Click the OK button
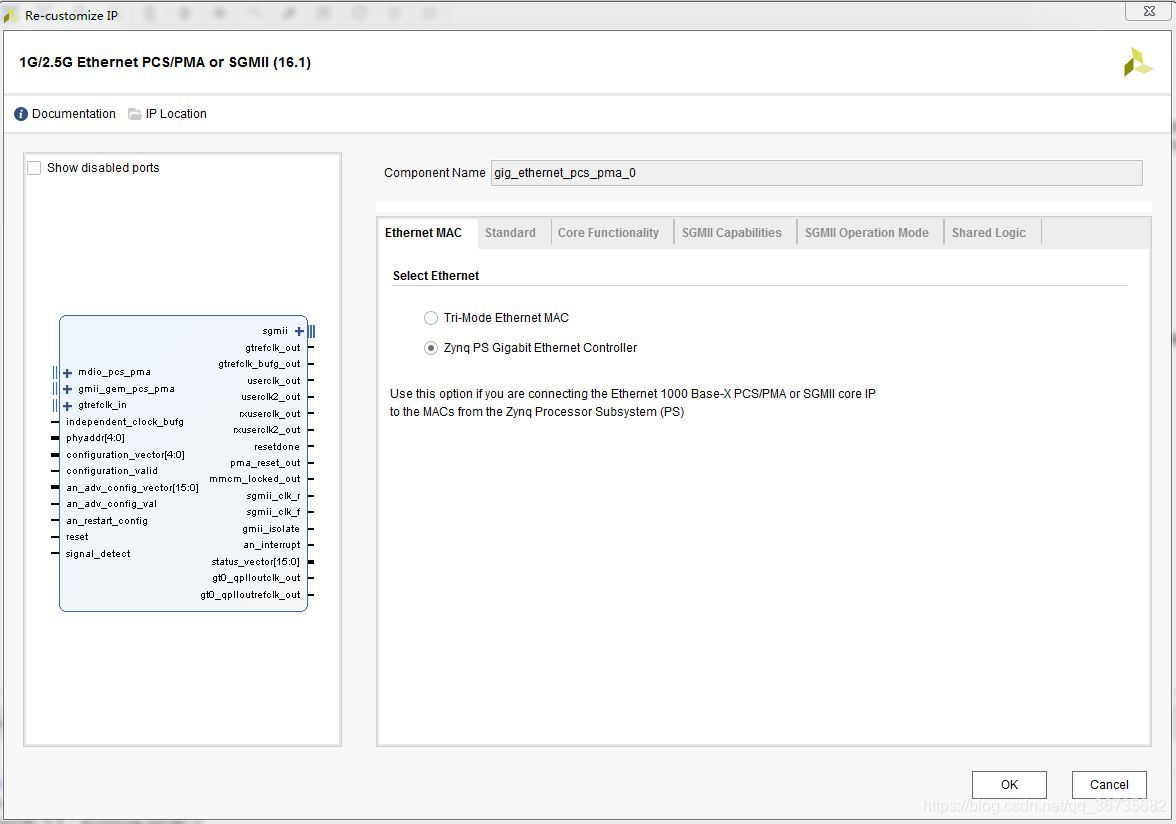The width and height of the screenshot is (1176, 824). click(1009, 784)
